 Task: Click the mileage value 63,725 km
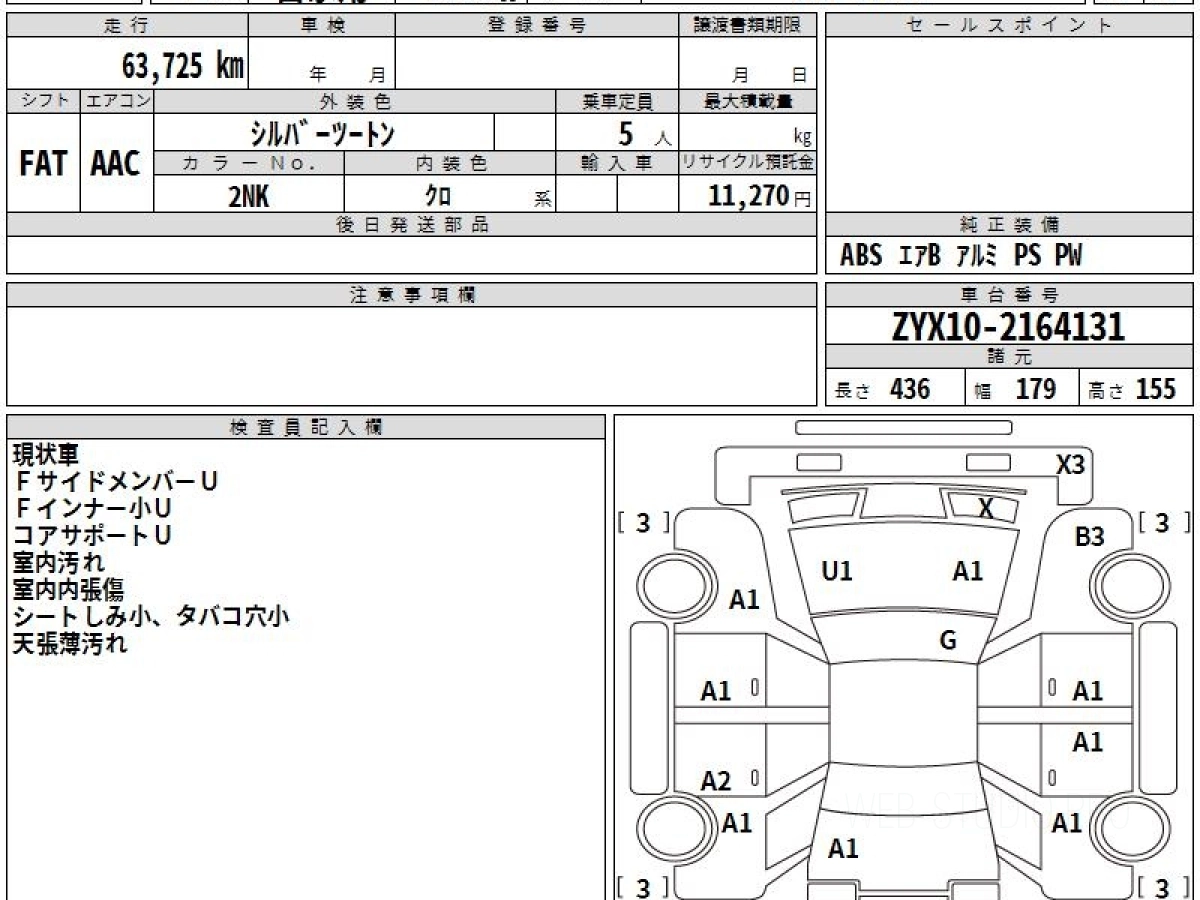183,66
